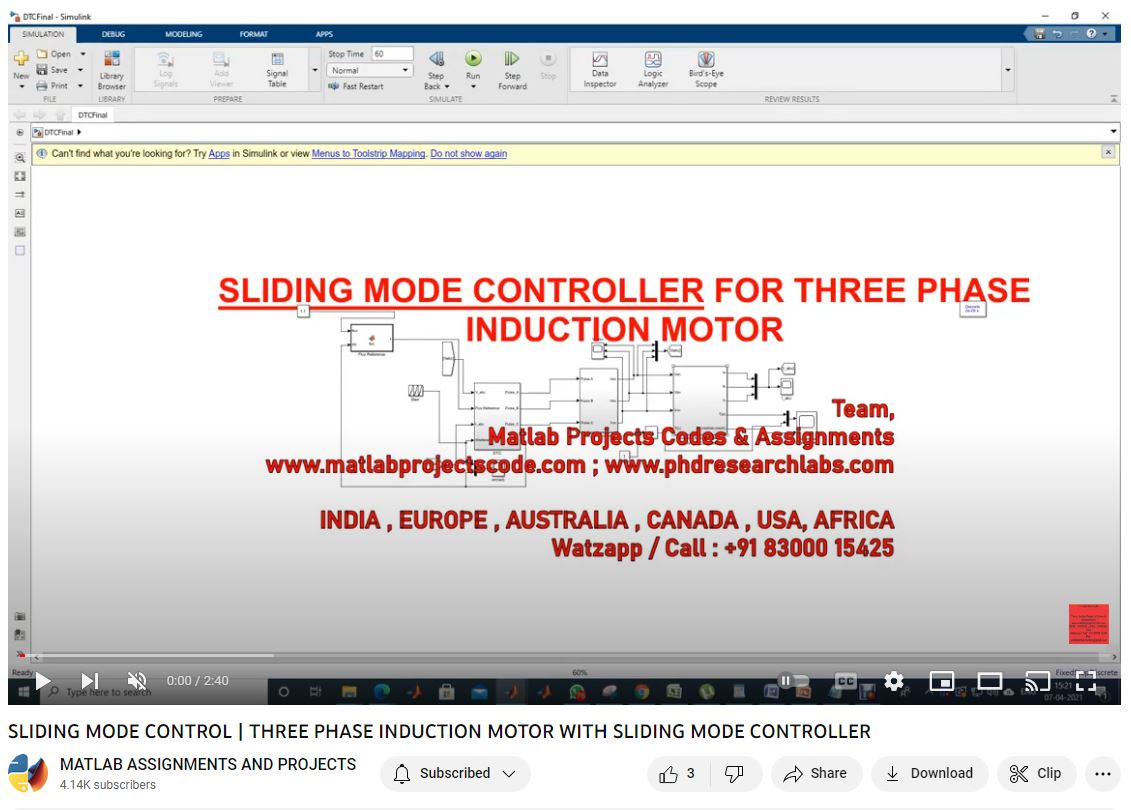
Task: Switch to the MODELING tab
Action: [183, 34]
